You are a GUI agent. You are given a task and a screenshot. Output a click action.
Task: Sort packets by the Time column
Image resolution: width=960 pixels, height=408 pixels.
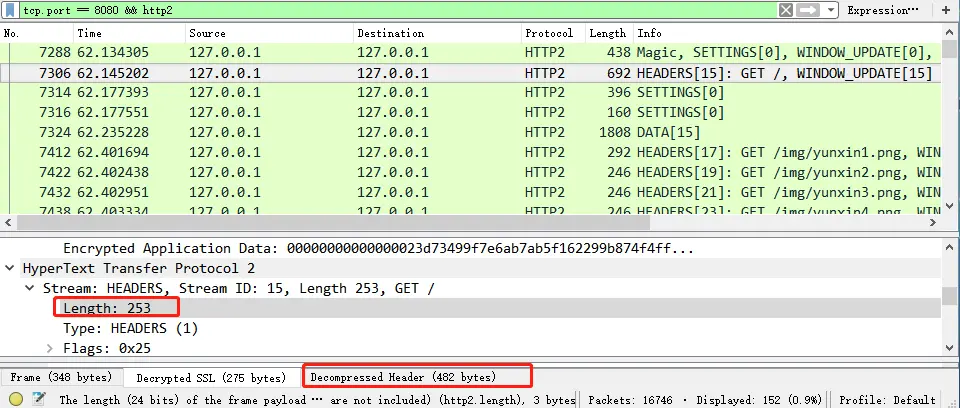(129, 34)
